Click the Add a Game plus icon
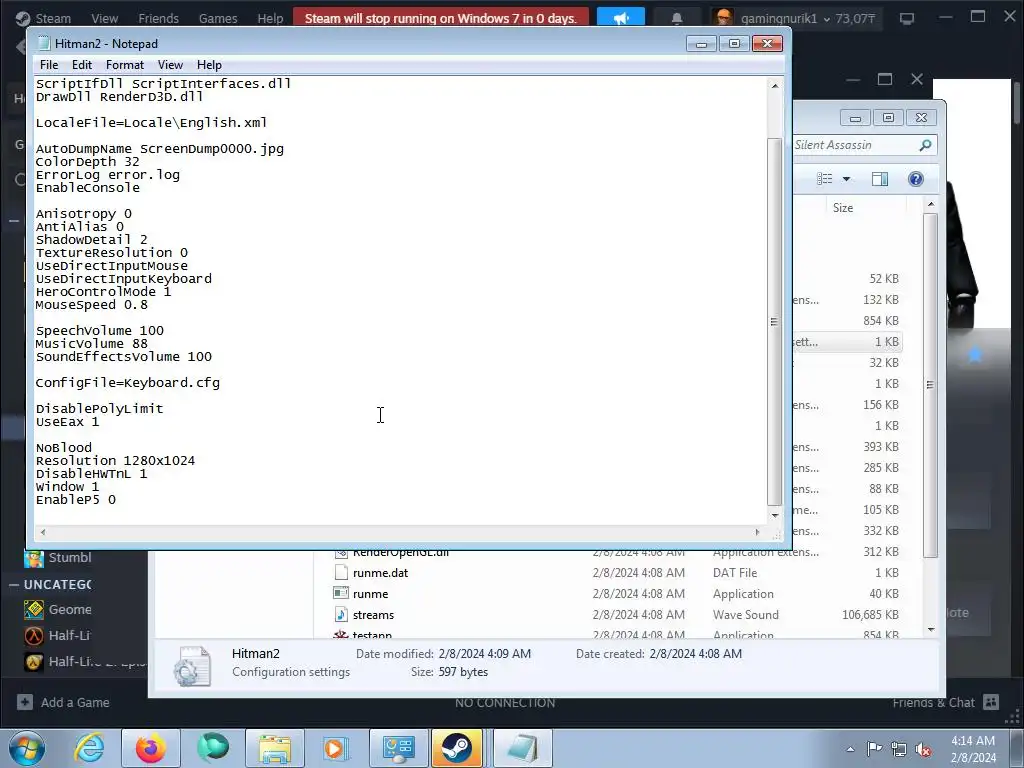 coord(25,702)
